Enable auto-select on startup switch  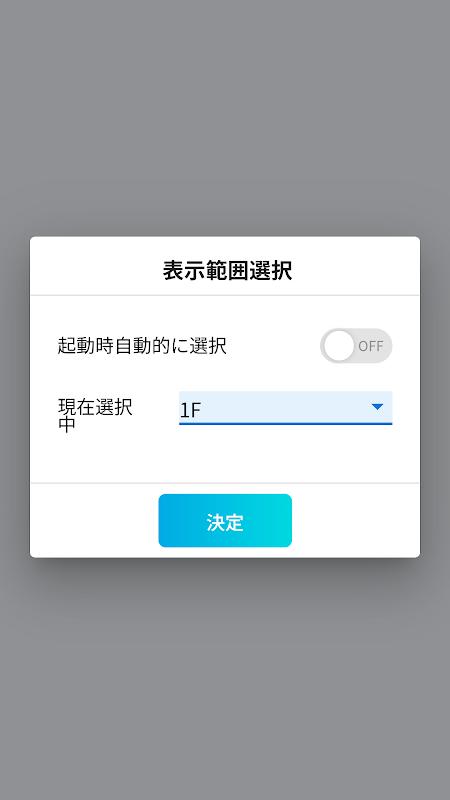point(356,345)
